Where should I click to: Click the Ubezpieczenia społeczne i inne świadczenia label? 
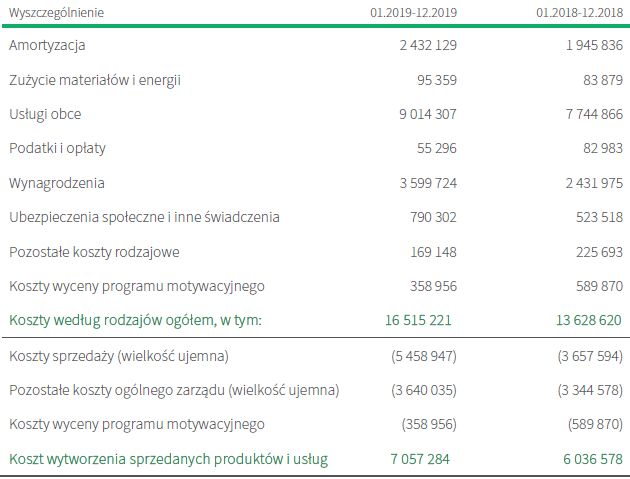pos(144,217)
